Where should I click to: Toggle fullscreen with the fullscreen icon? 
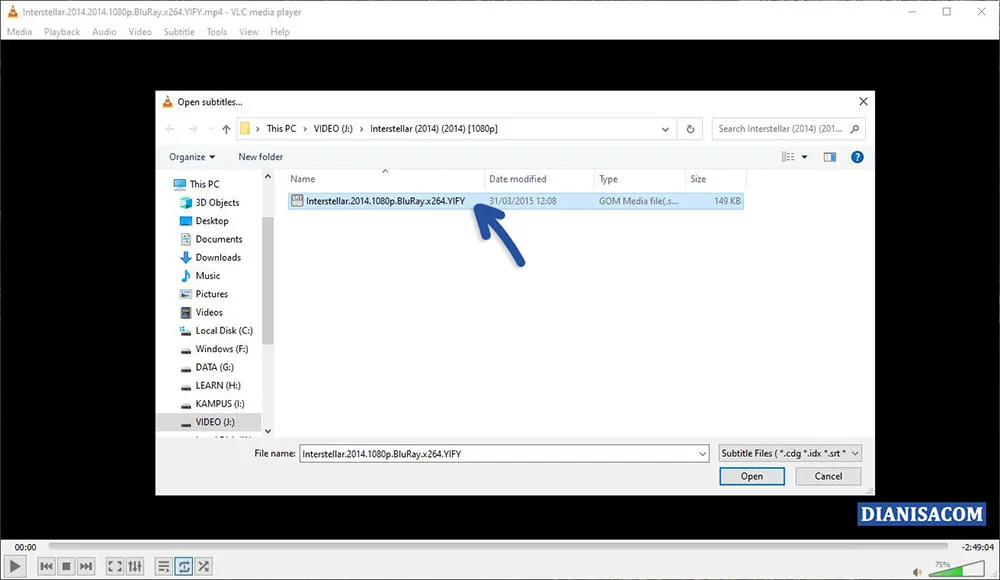pyautogui.click(x=114, y=565)
